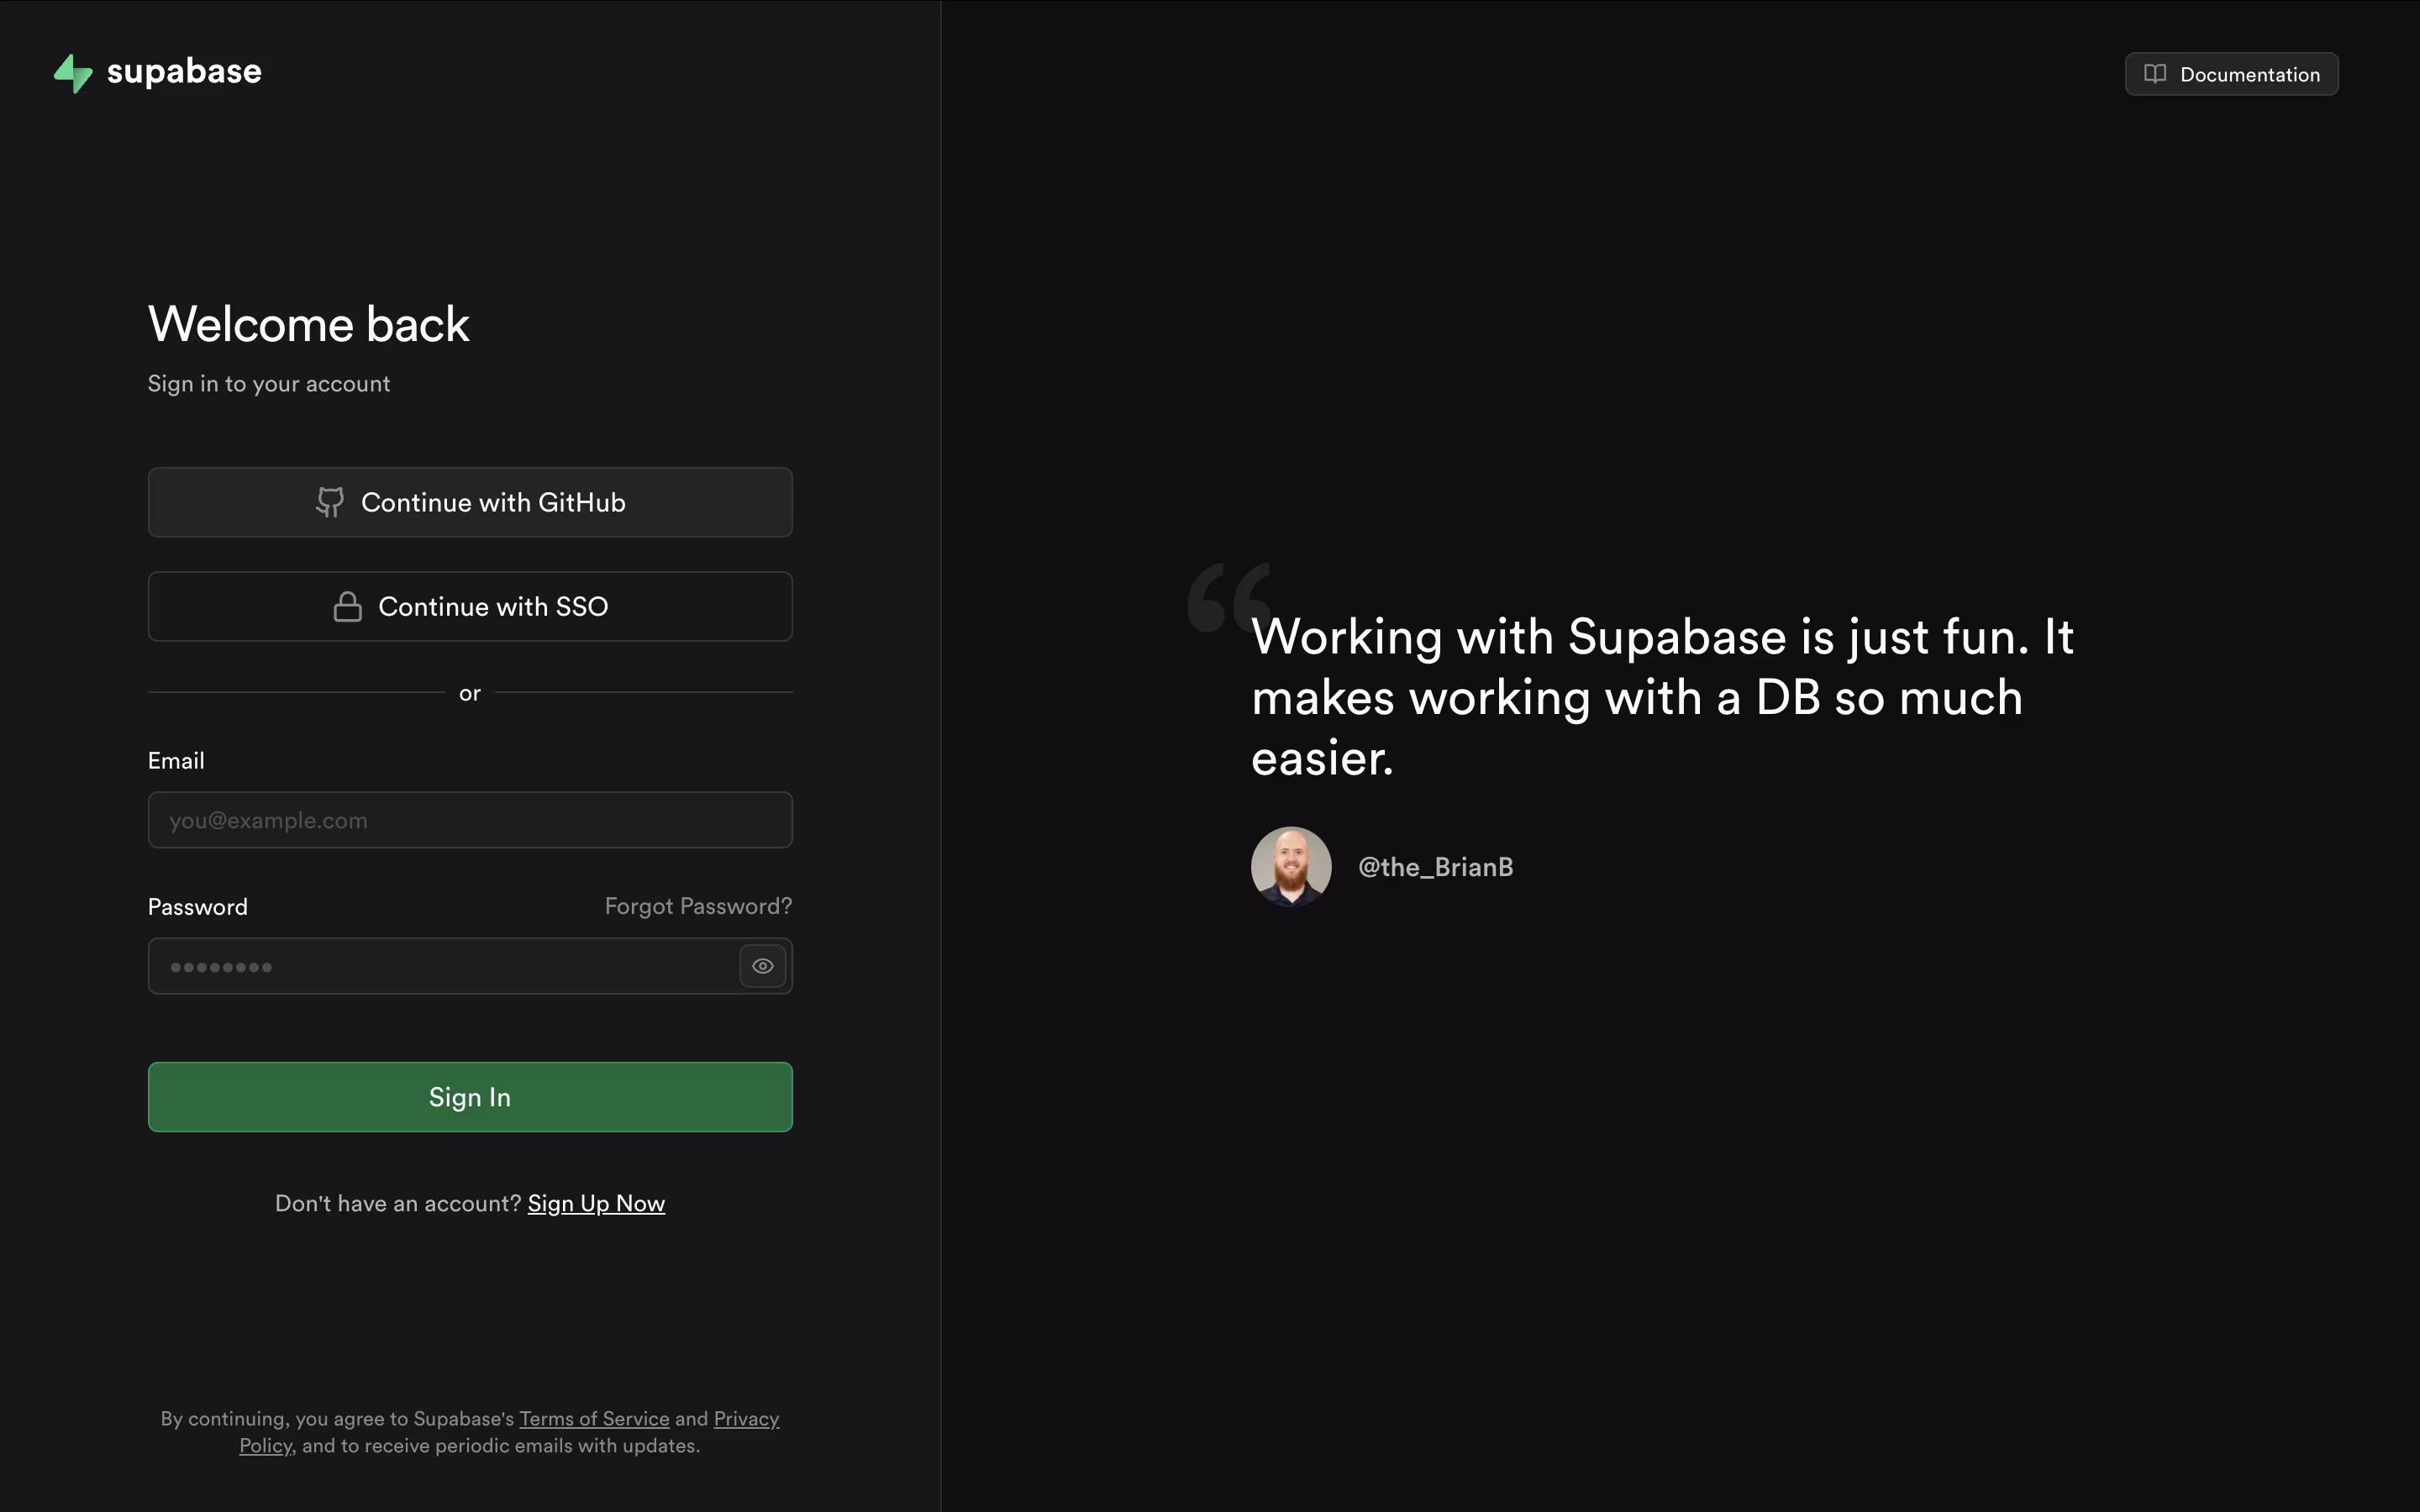Viewport: 2420px width, 1512px height.
Task: Open the Terms of Service link
Action: coord(594,1418)
